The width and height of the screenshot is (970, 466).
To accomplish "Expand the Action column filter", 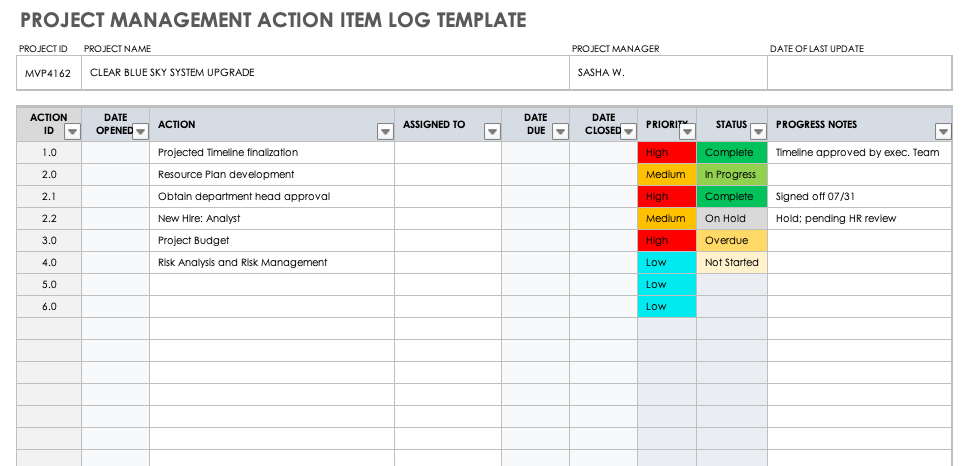I will coord(385,131).
